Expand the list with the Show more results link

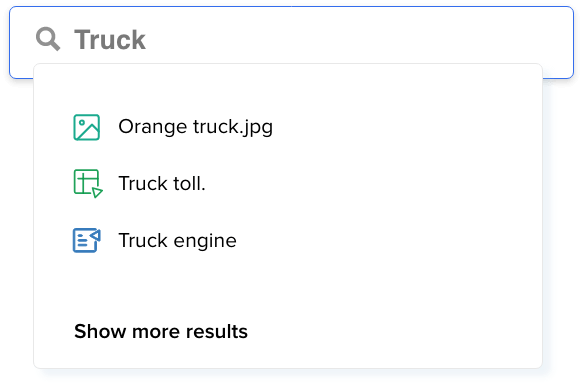pos(161,331)
